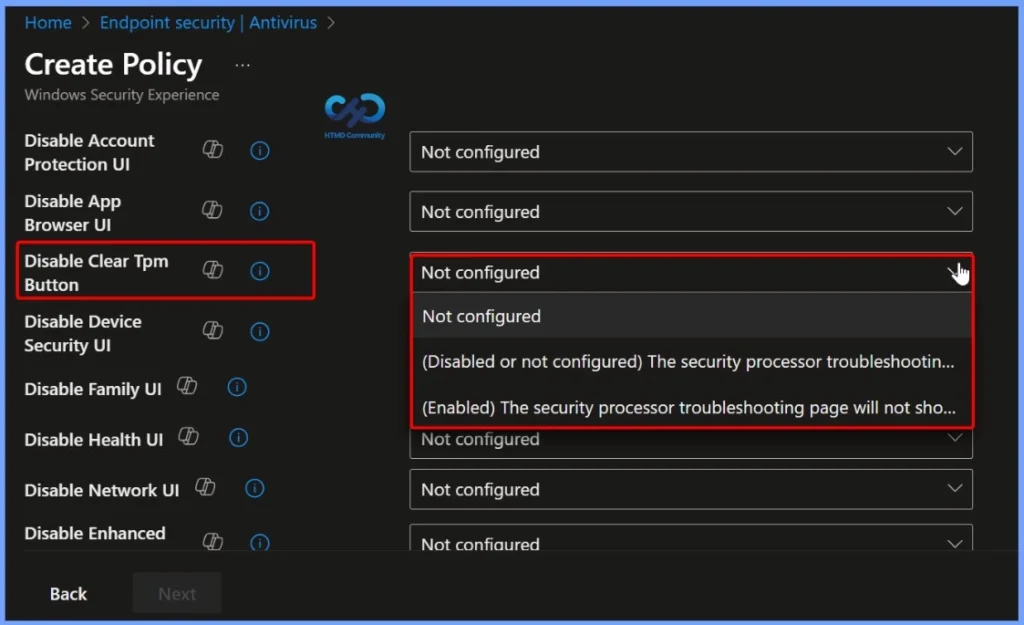The width and height of the screenshot is (1024, 625).
Task: Click info icon for Disable Network UI
Action: click(x=254, y=488)
